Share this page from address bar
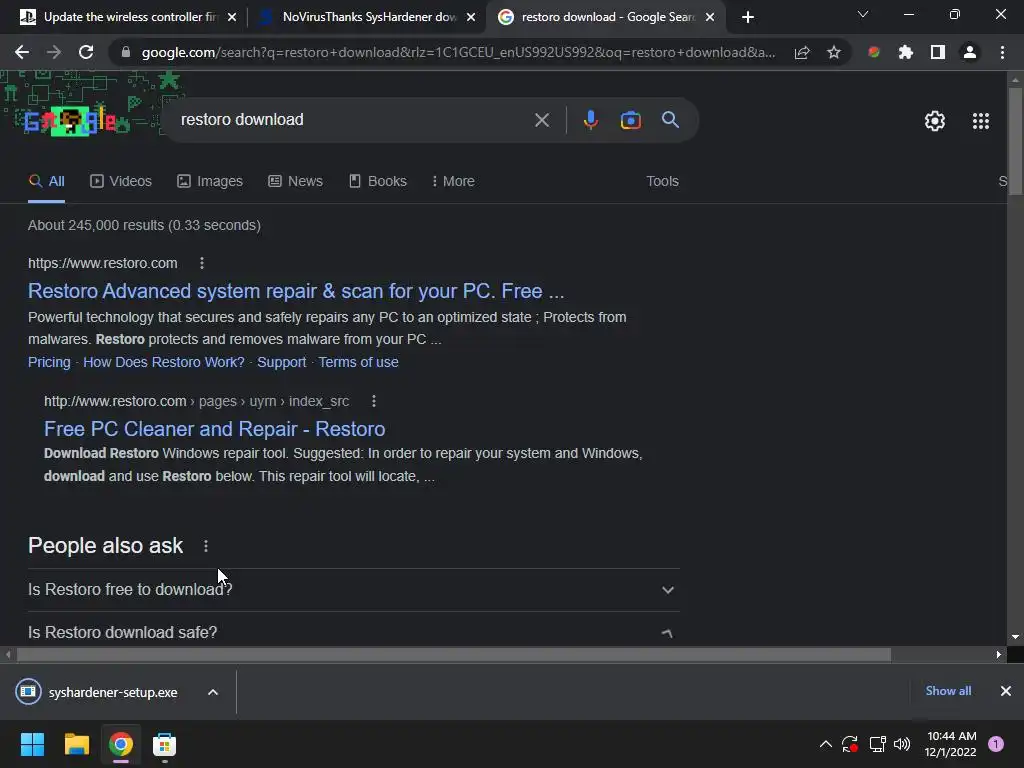Image resolution: width=1024 pixels, height=768 pixels. coord(802,52)
